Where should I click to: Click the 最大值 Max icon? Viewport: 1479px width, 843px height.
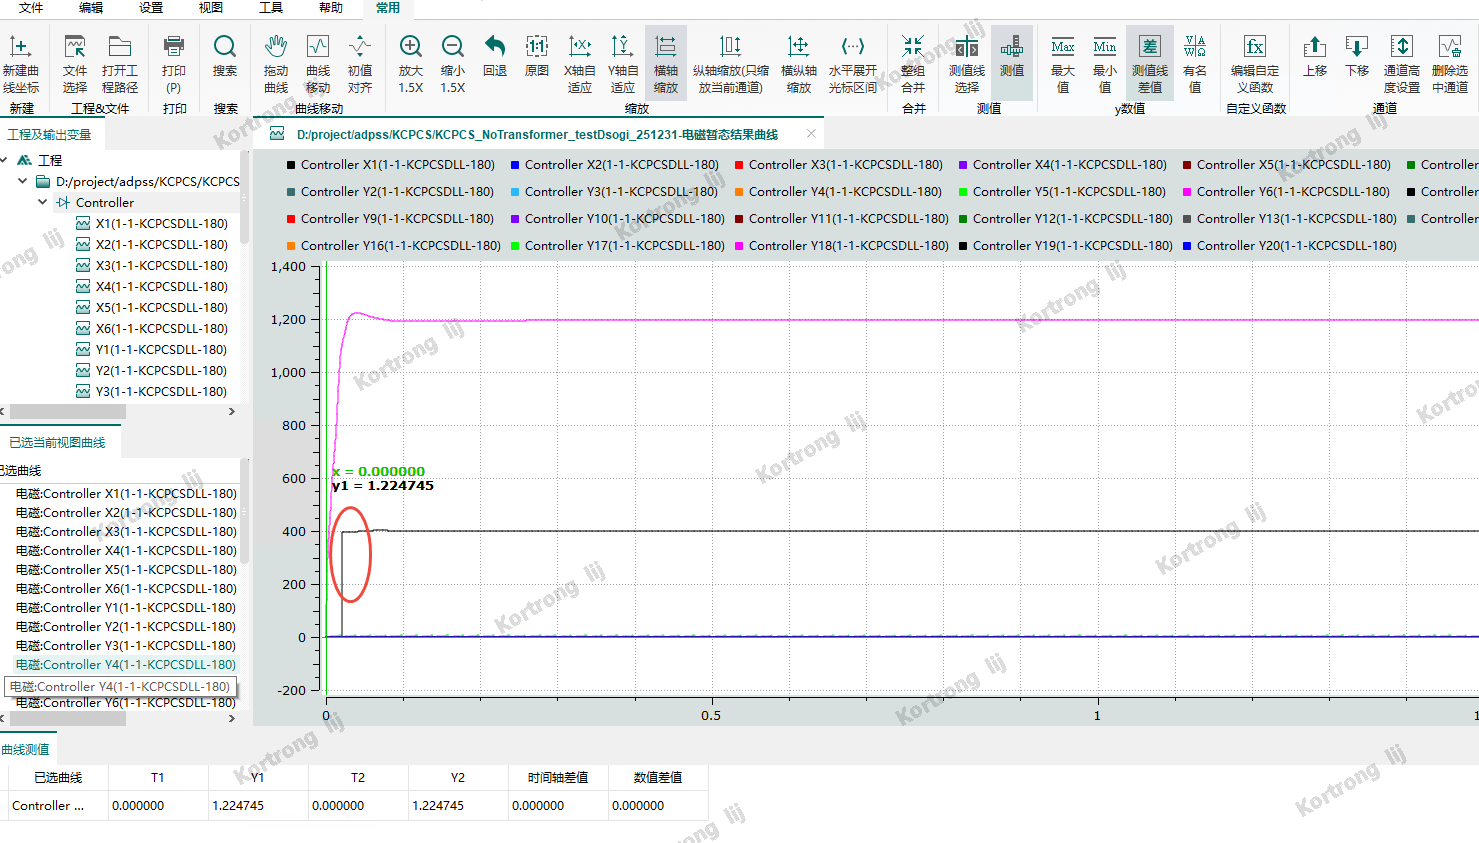tap(1062, 46)
